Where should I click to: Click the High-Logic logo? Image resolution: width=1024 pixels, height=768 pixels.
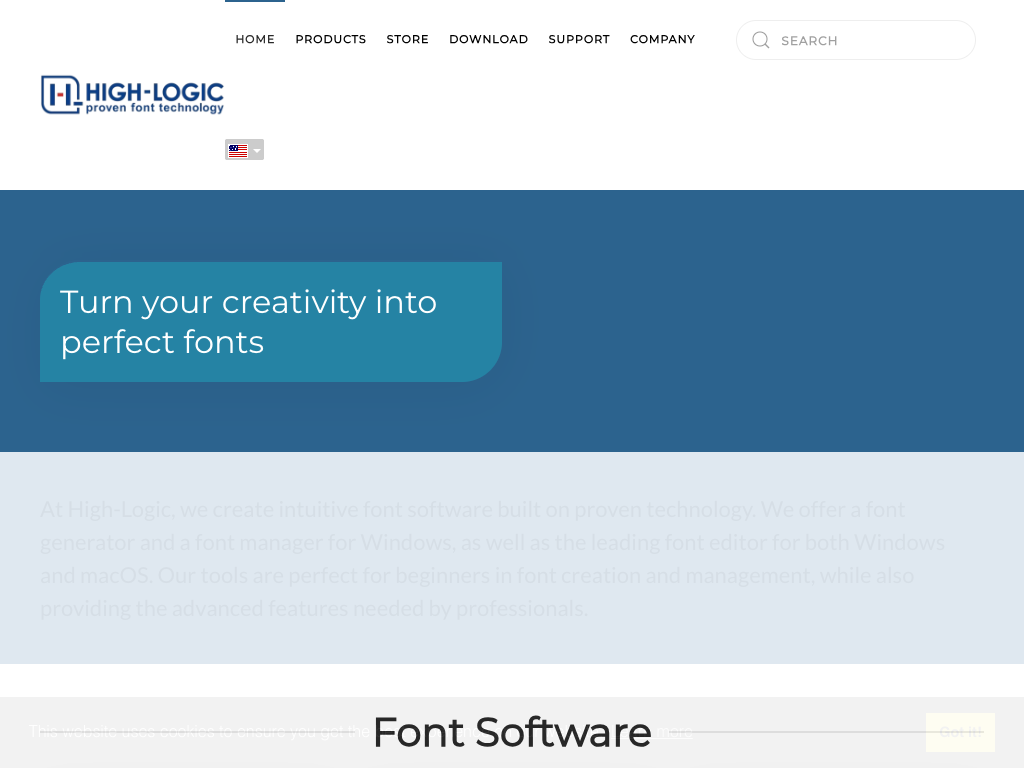(x=132, y=94)
